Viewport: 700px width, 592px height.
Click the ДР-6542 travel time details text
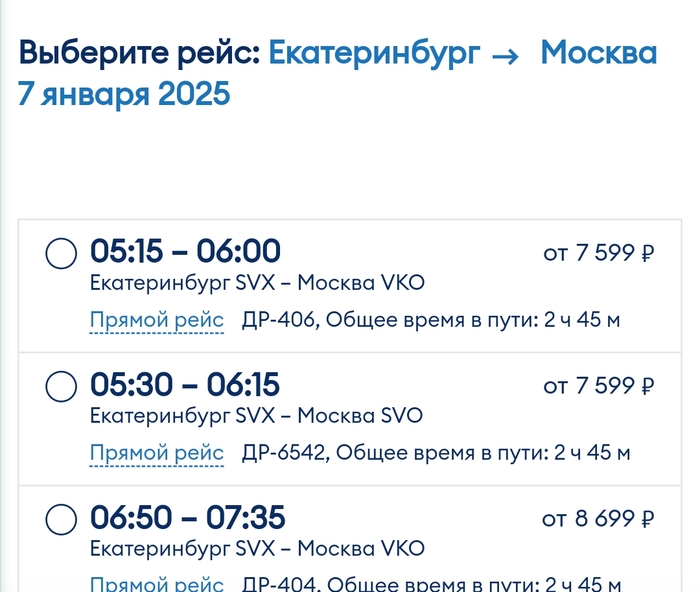coord(436,453)
